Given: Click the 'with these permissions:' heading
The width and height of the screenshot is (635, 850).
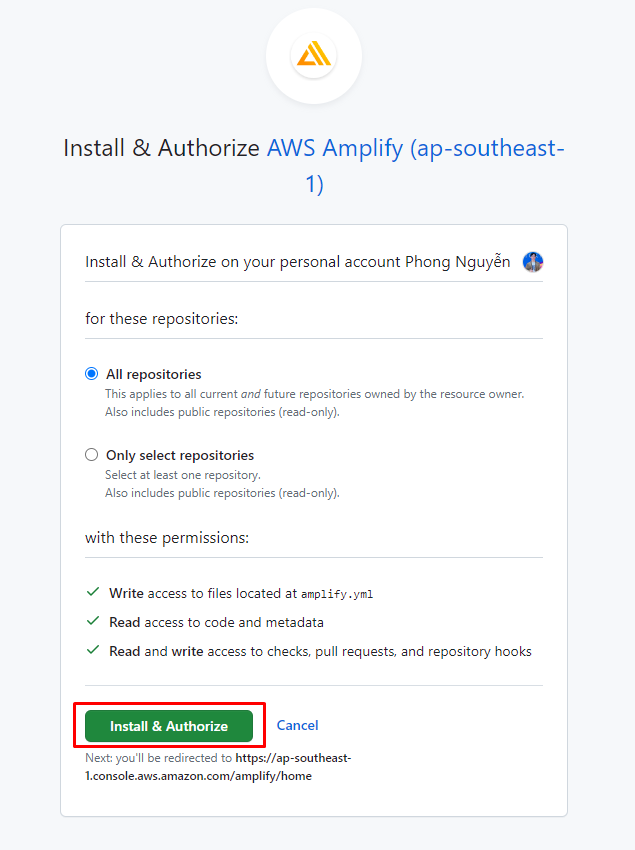Looking at the screenshot, I should [167, 538].
